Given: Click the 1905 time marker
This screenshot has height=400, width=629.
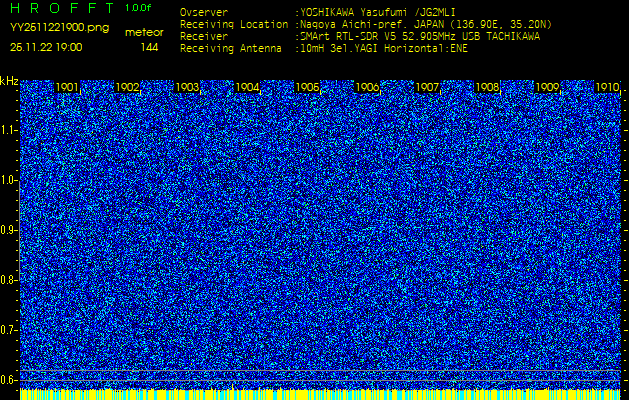Looking at the screenshot, I should (x=307, y=87).
